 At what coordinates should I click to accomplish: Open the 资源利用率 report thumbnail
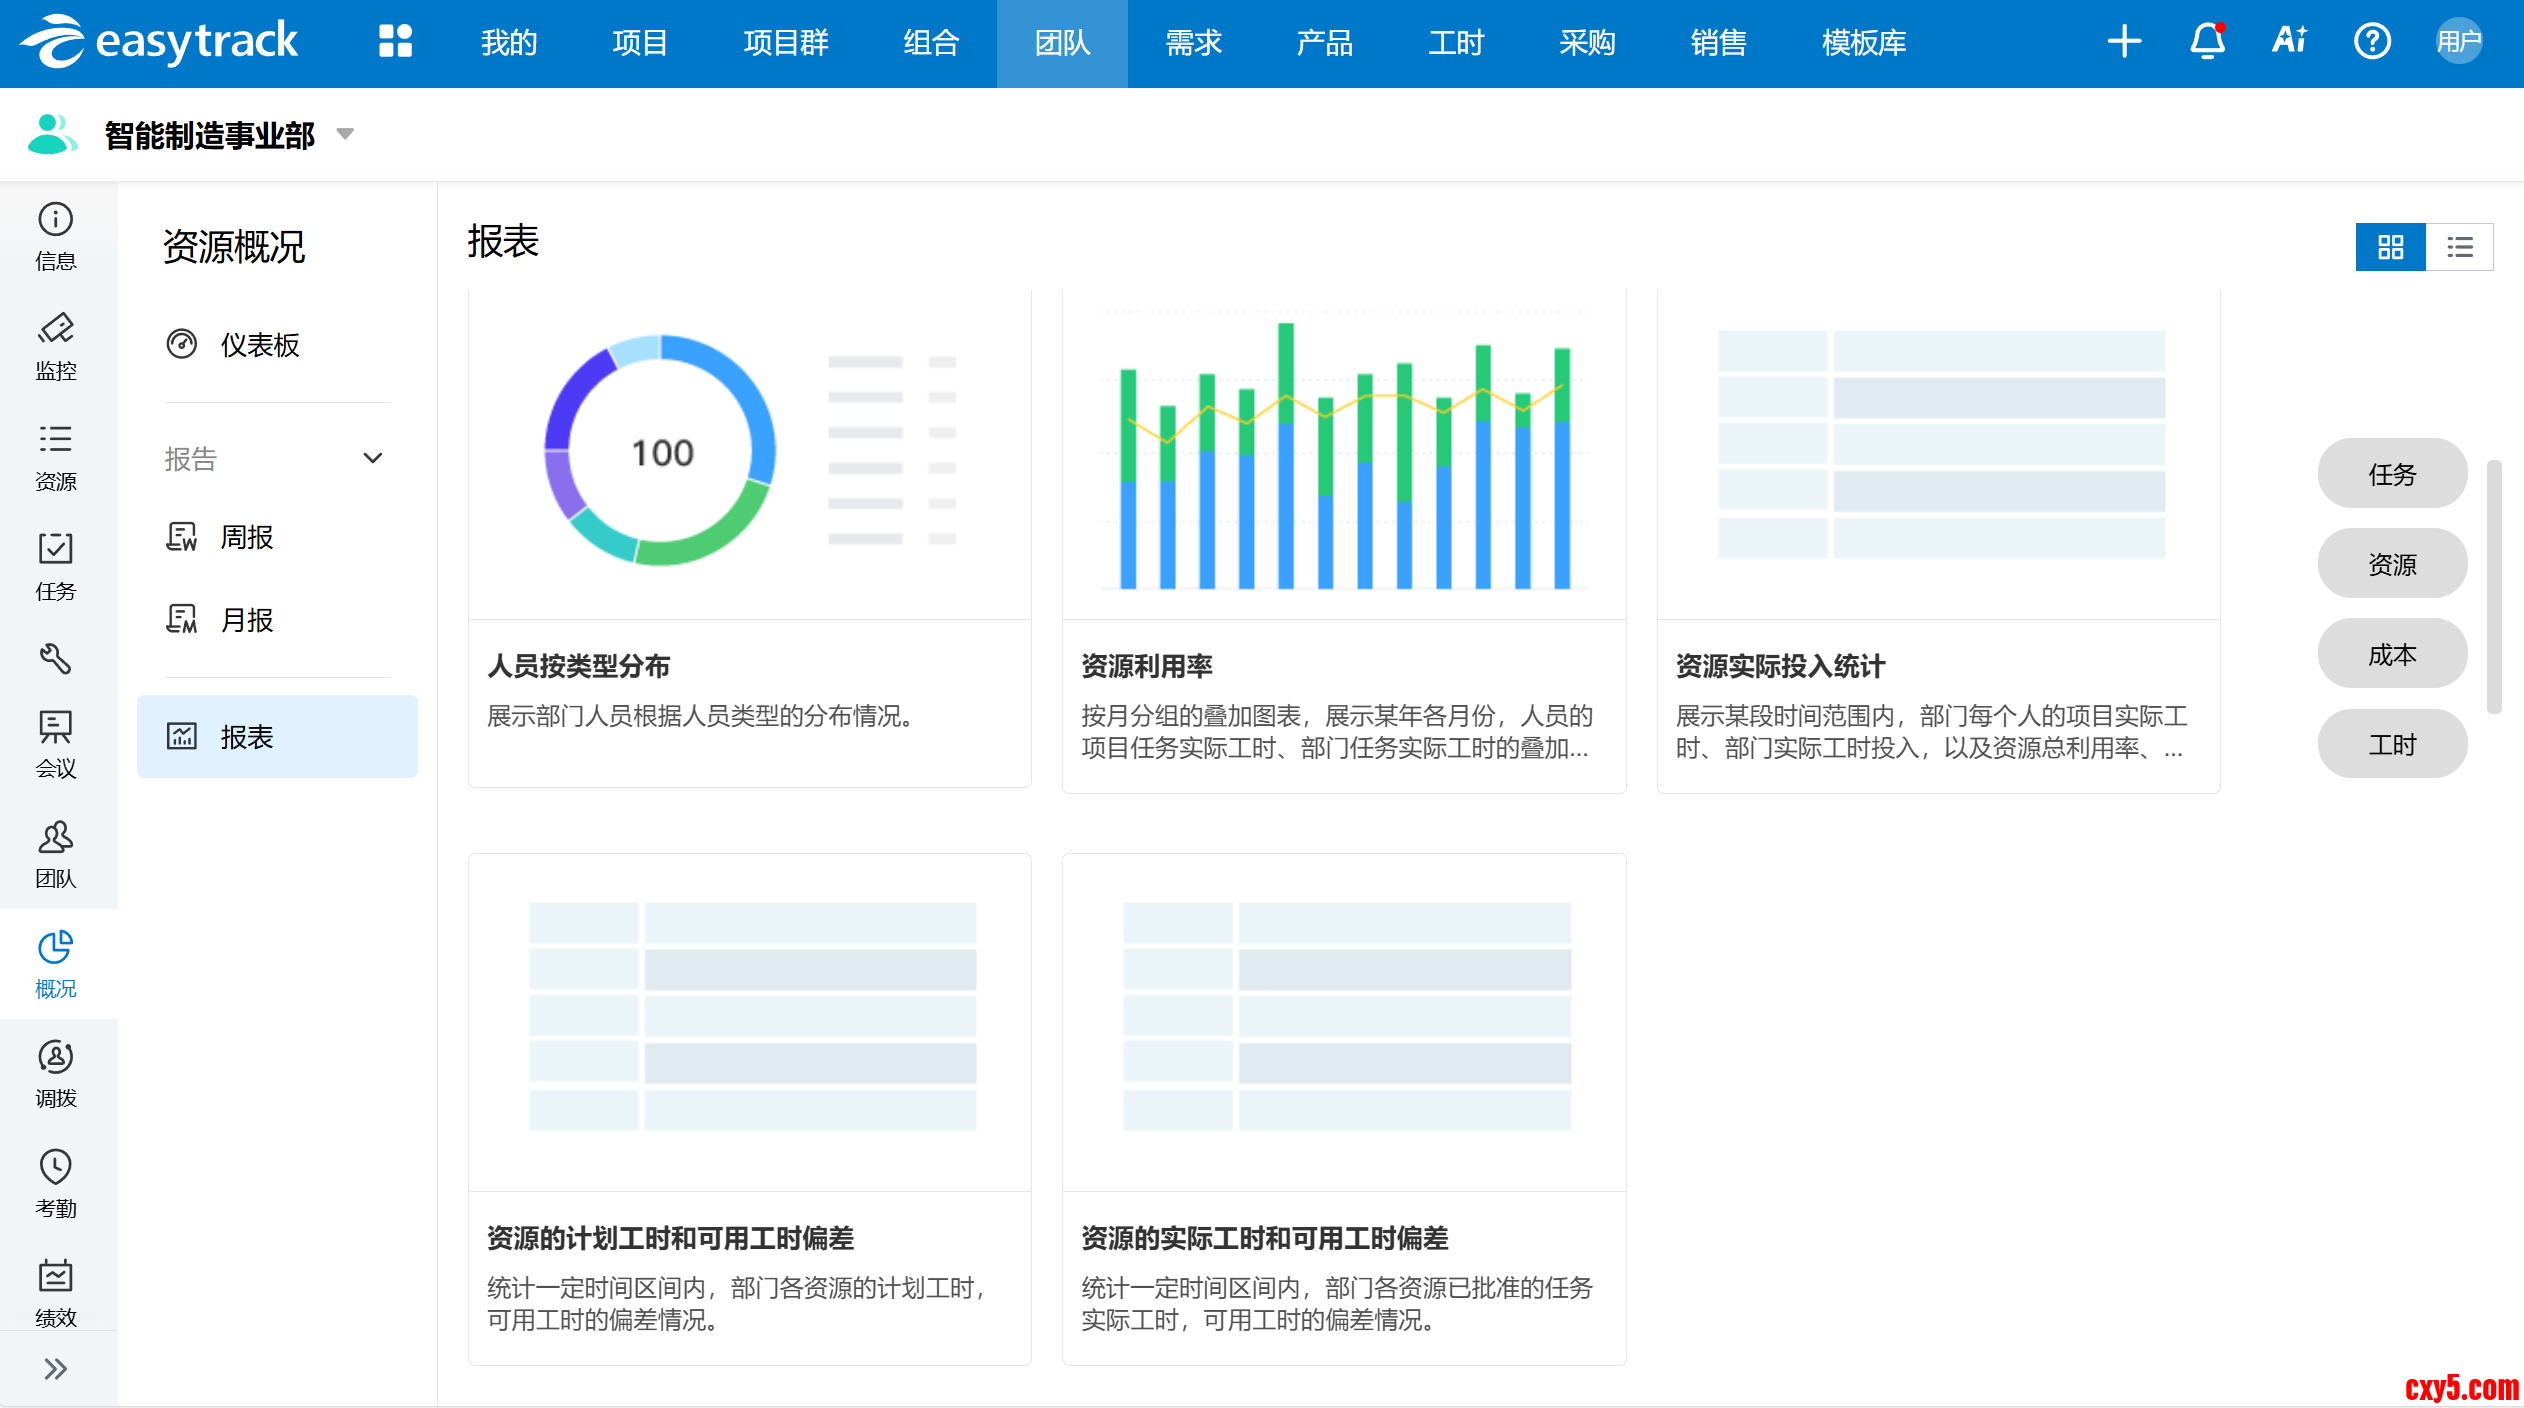click(x=1343, y=455)
